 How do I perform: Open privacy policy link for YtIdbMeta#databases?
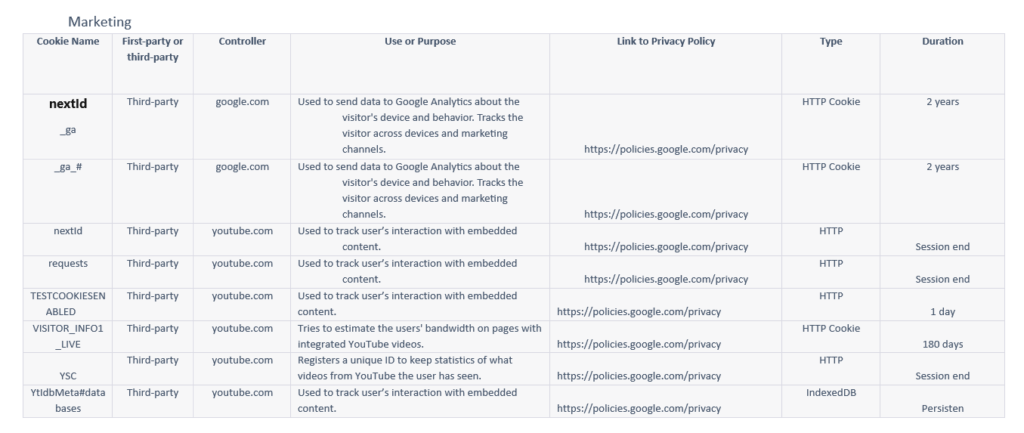tap(639, 408)
